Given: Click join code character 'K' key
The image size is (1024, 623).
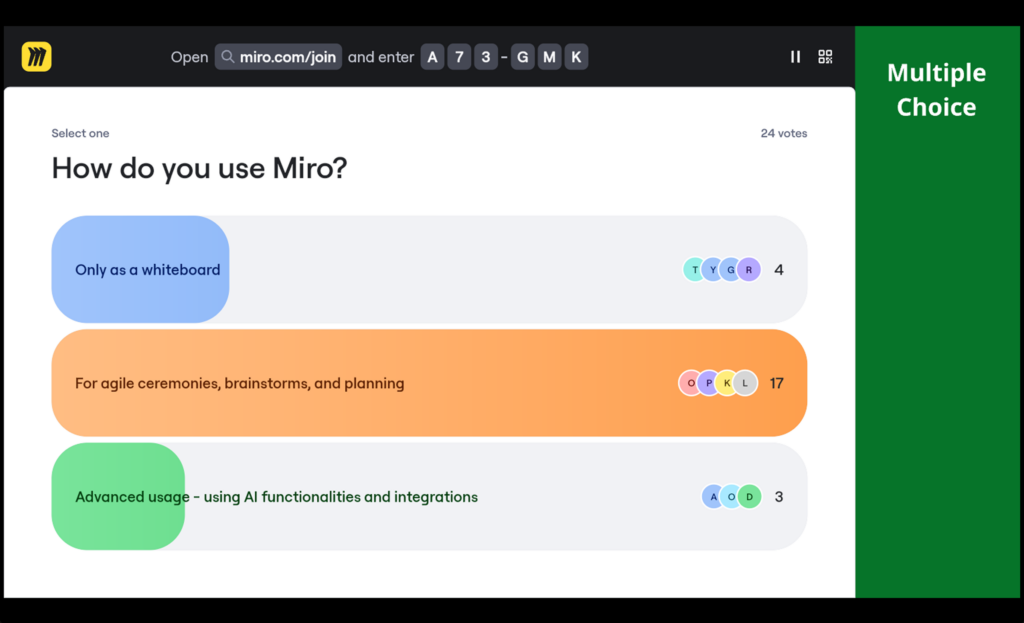Looking at the screenshot, I should click(575, 57).
